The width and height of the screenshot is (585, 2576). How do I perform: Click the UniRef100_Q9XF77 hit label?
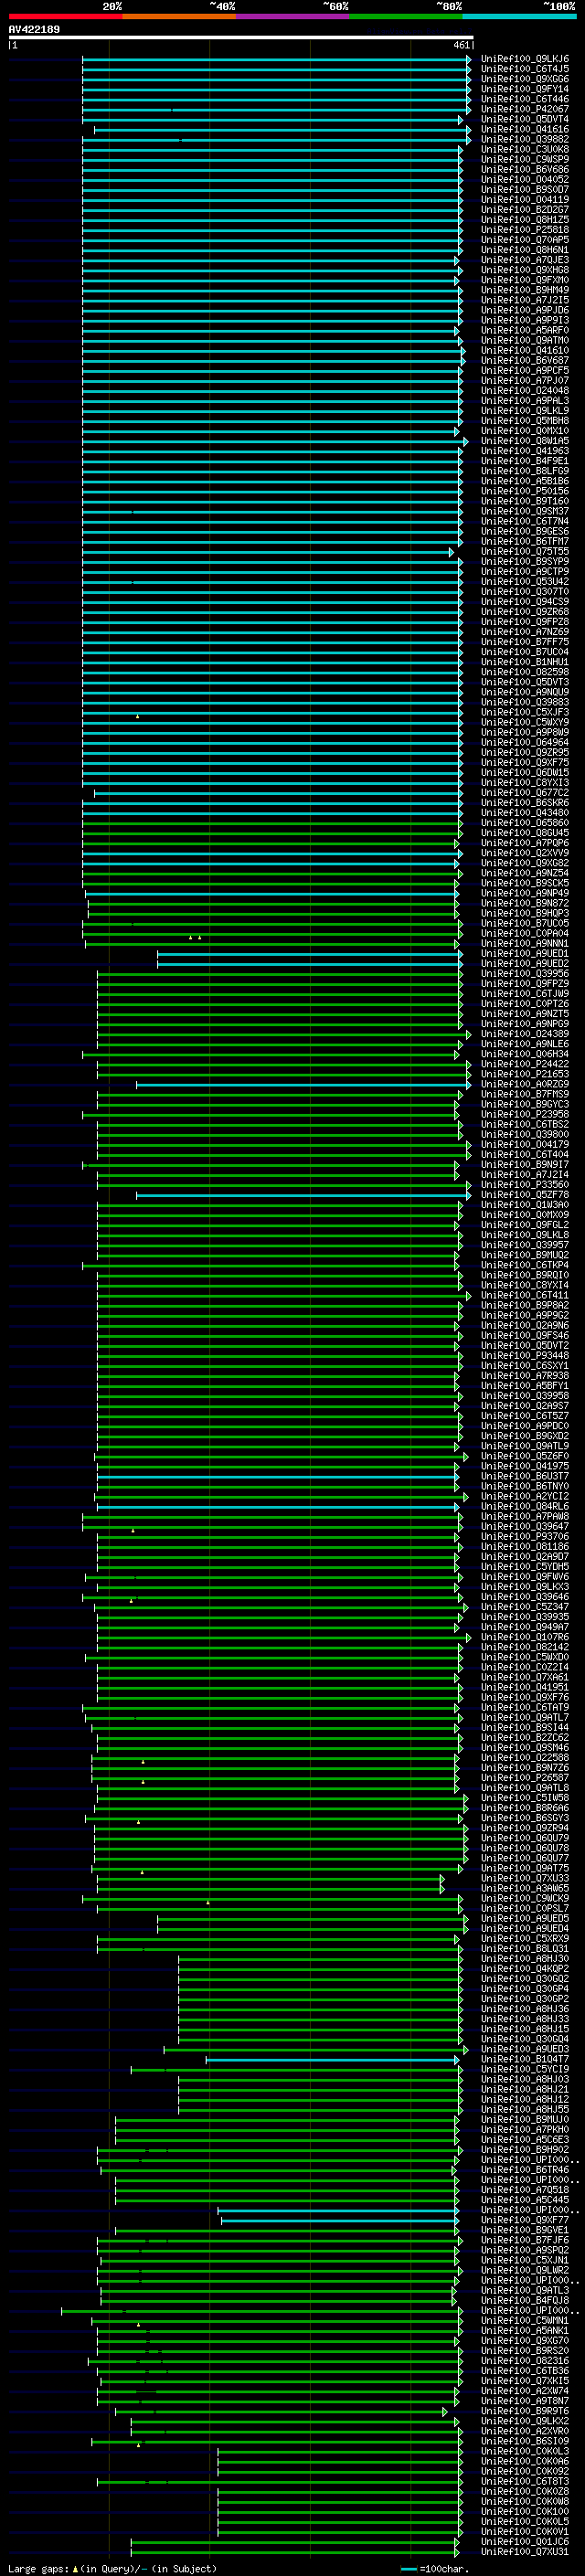pyautogui.click(x=525, y=2220)
